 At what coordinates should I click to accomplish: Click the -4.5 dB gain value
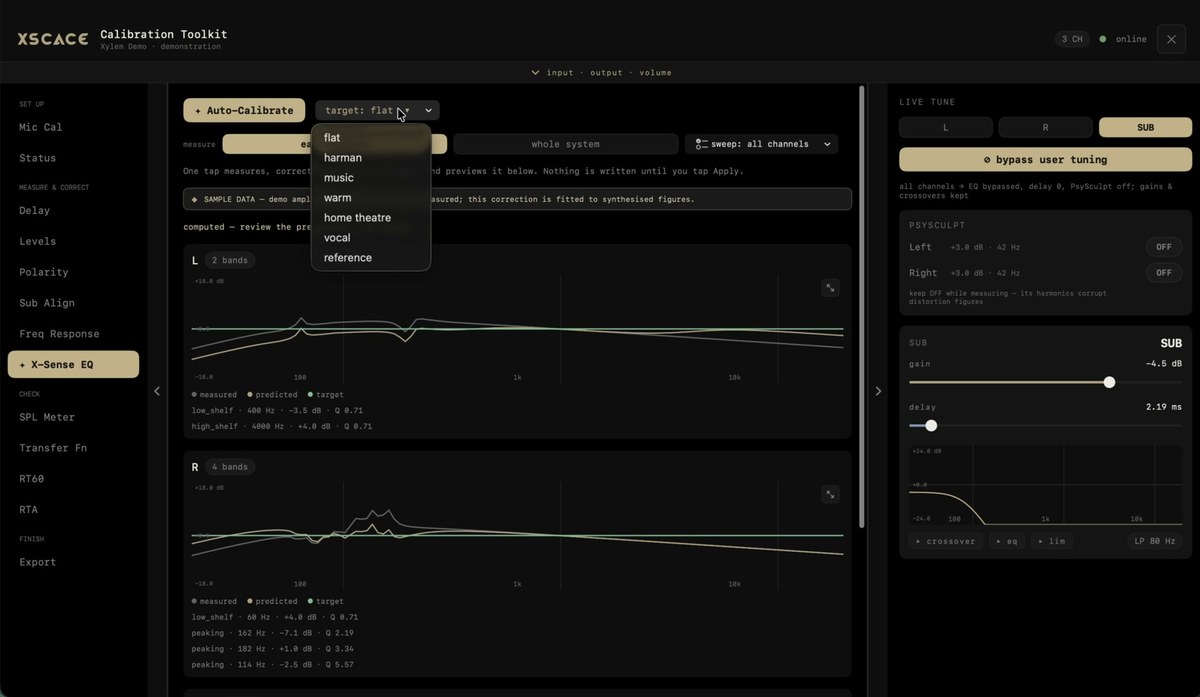click(x=1164, y=364)
